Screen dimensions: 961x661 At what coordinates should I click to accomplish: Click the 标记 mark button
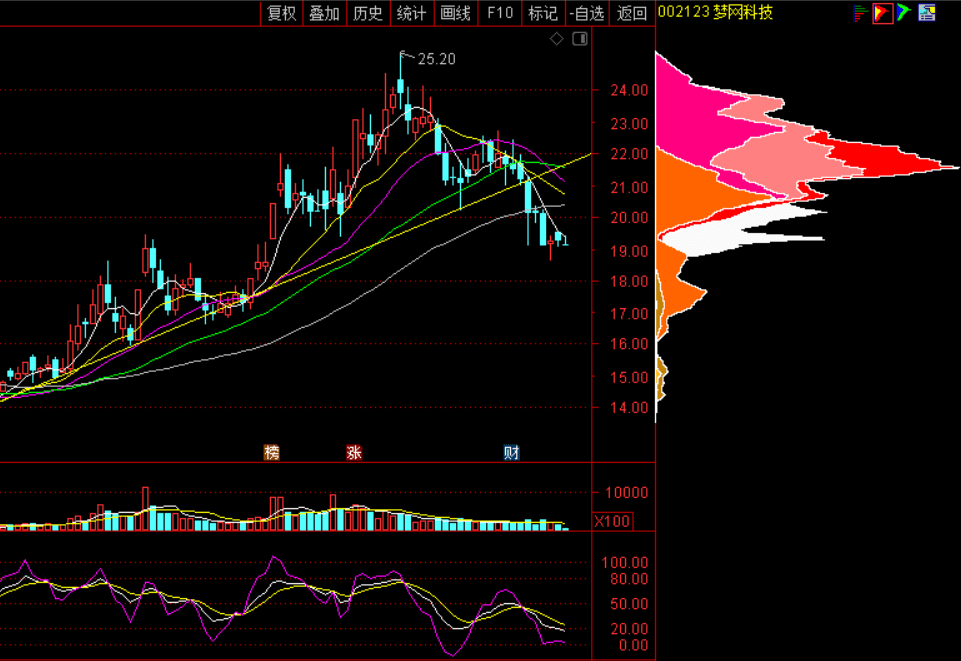coord(542,13)
